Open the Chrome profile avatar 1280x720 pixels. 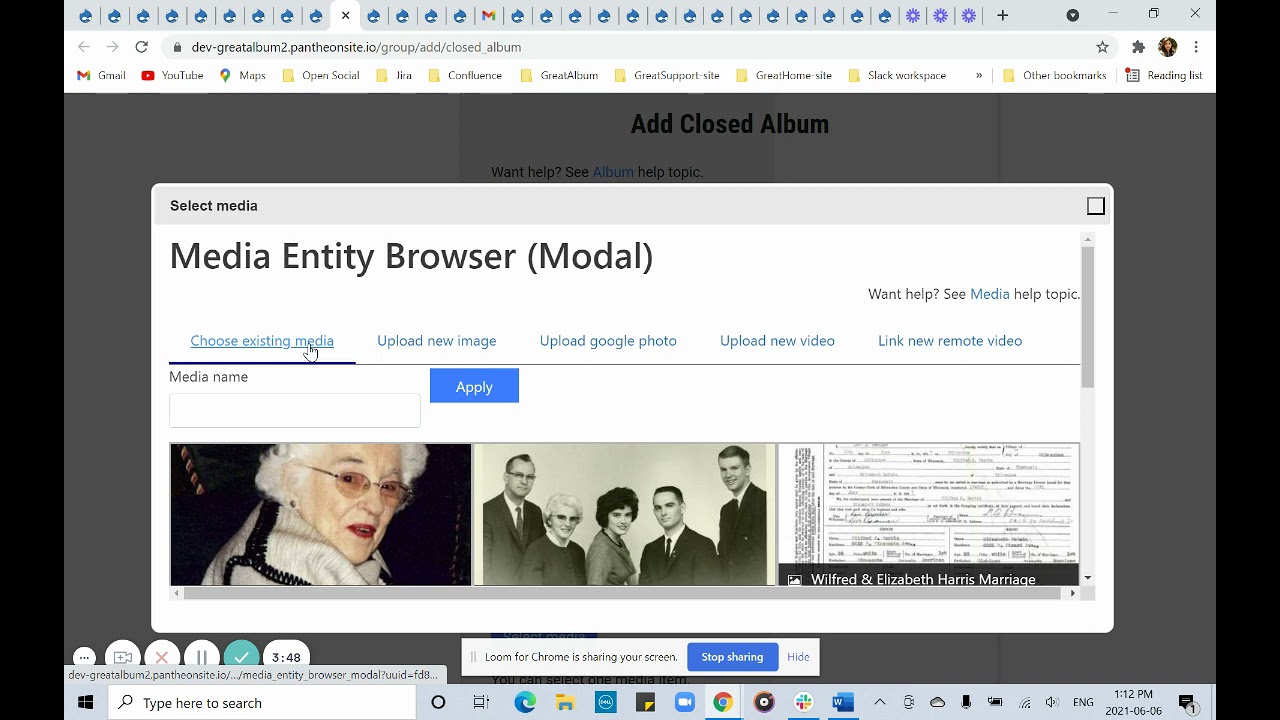[x=1167, y=47]
